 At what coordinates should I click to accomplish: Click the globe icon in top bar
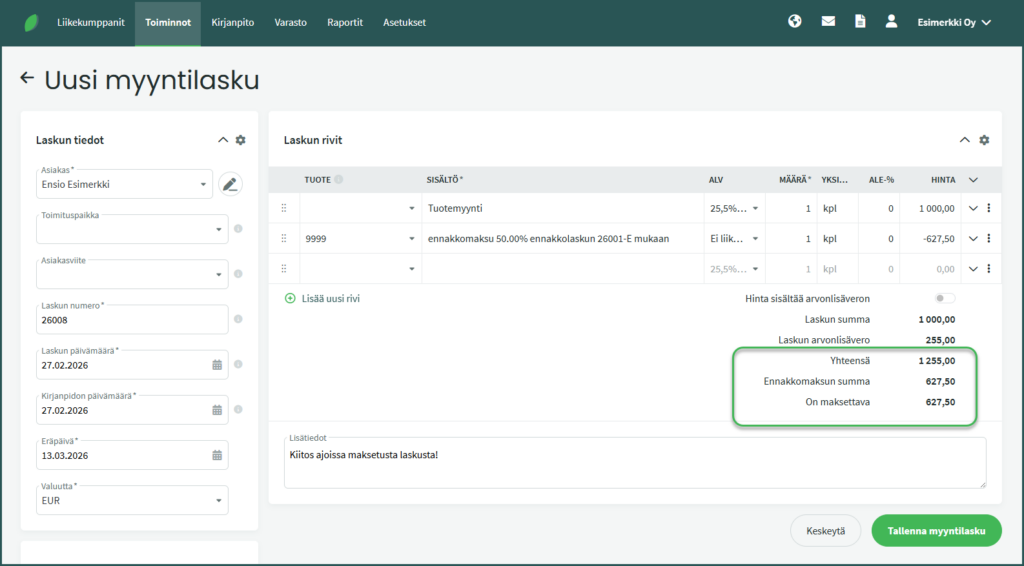coord(794,22)
